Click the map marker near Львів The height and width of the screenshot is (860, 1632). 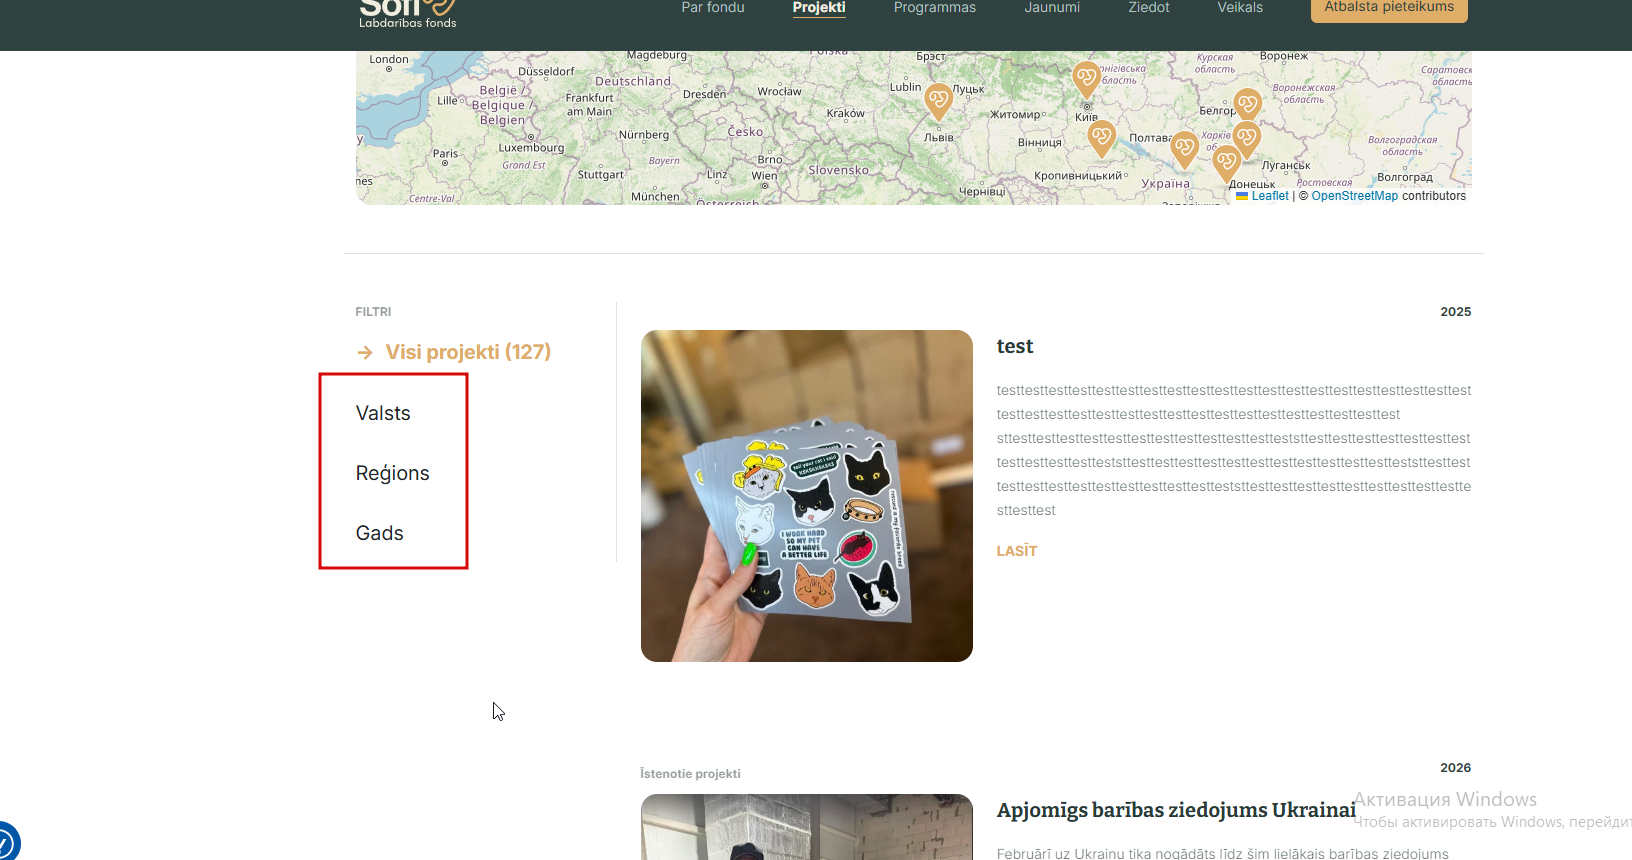(x=938, y=101)
